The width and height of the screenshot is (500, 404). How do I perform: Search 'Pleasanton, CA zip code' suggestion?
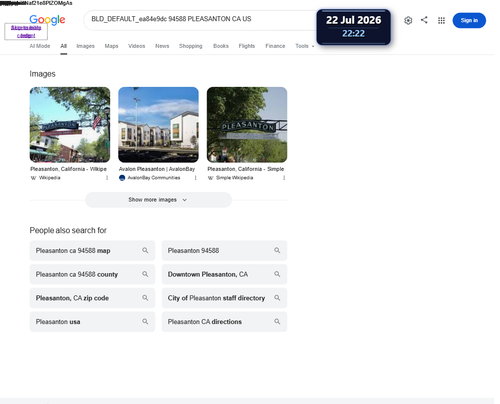point(92,298)
